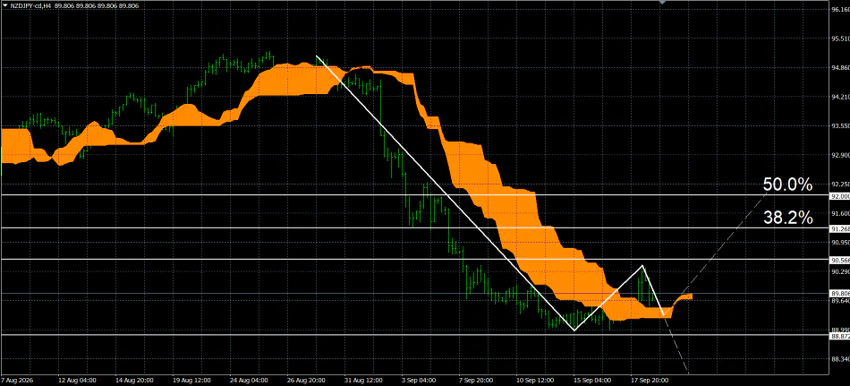Click the 96.16 price scale label
This screenshot has width=850, height=386.
[840, 10]
